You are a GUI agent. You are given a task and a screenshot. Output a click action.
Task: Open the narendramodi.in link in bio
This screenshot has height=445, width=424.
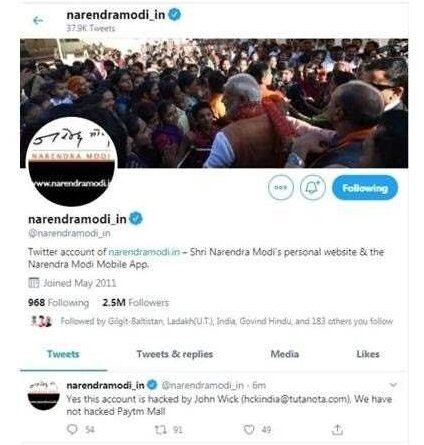[x=144, y=252]
